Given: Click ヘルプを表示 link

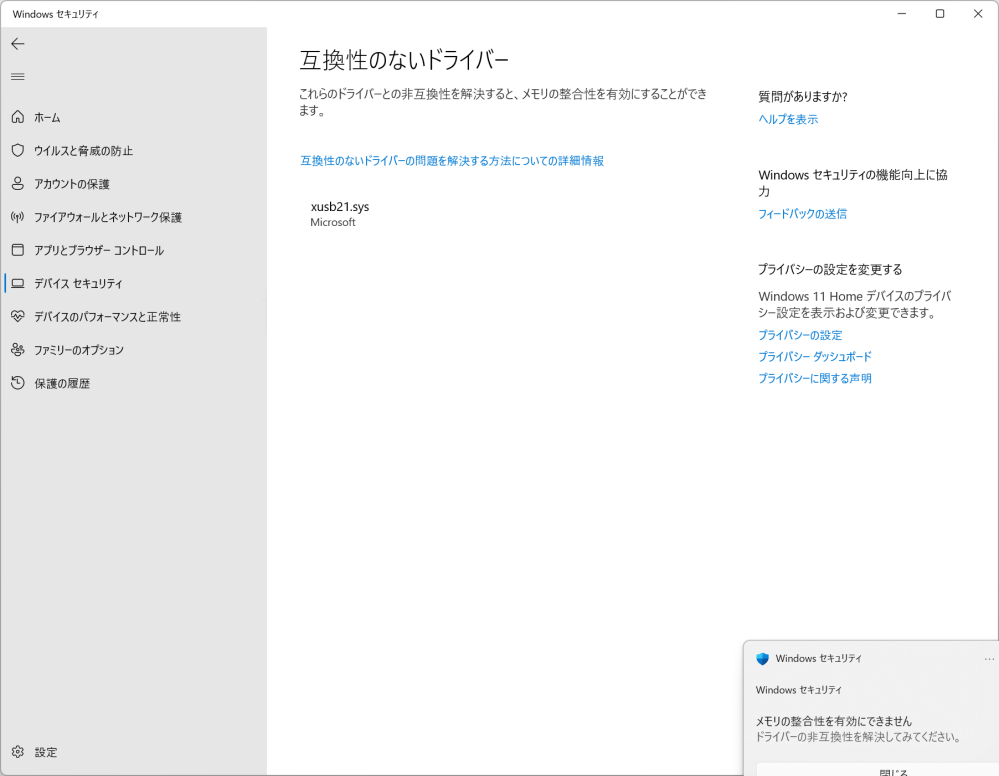Looking at the screenshot, I should pos(788,119).
